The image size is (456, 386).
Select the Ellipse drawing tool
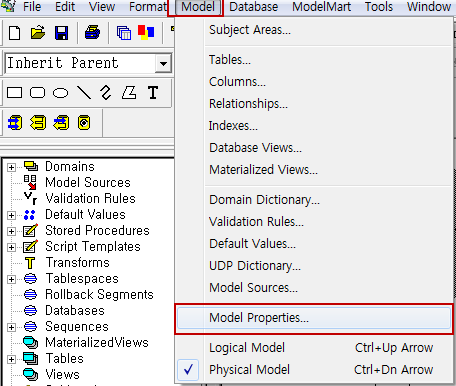click(x=60, y=93)
